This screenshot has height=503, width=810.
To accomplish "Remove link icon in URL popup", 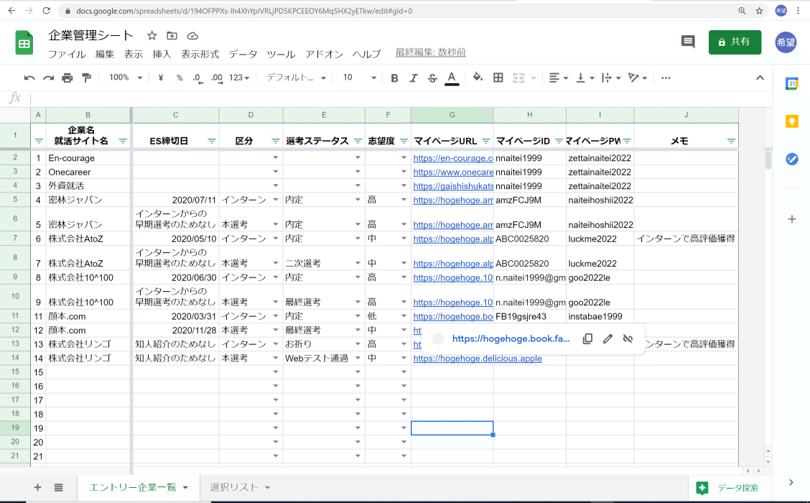I will (x=628, y=339).
